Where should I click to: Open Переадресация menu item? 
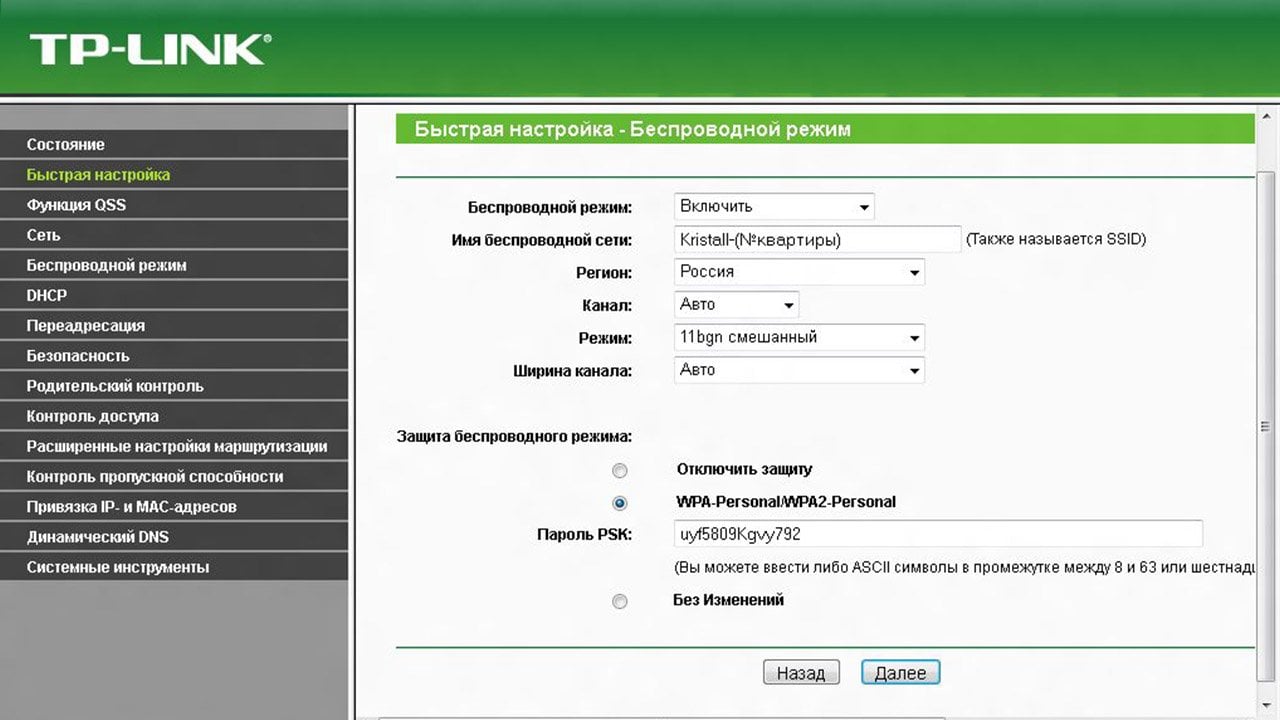coord(174,326)
